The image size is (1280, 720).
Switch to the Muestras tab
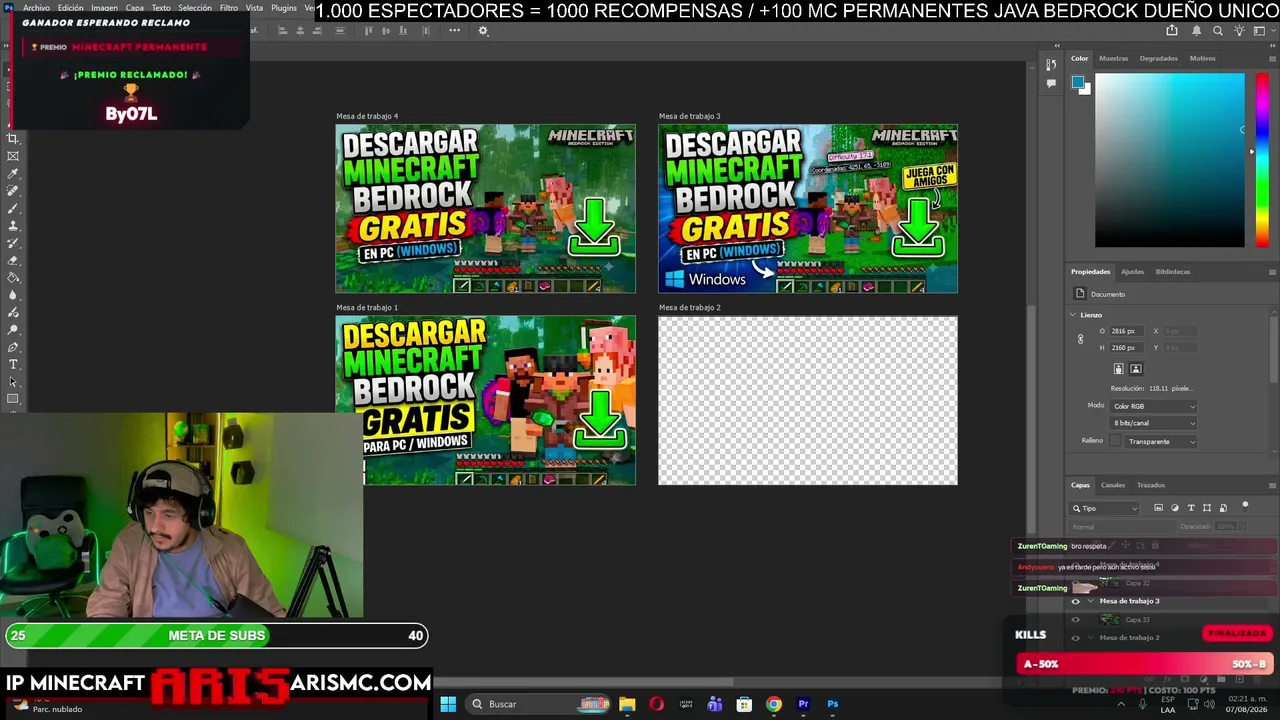click(1113, 58)
